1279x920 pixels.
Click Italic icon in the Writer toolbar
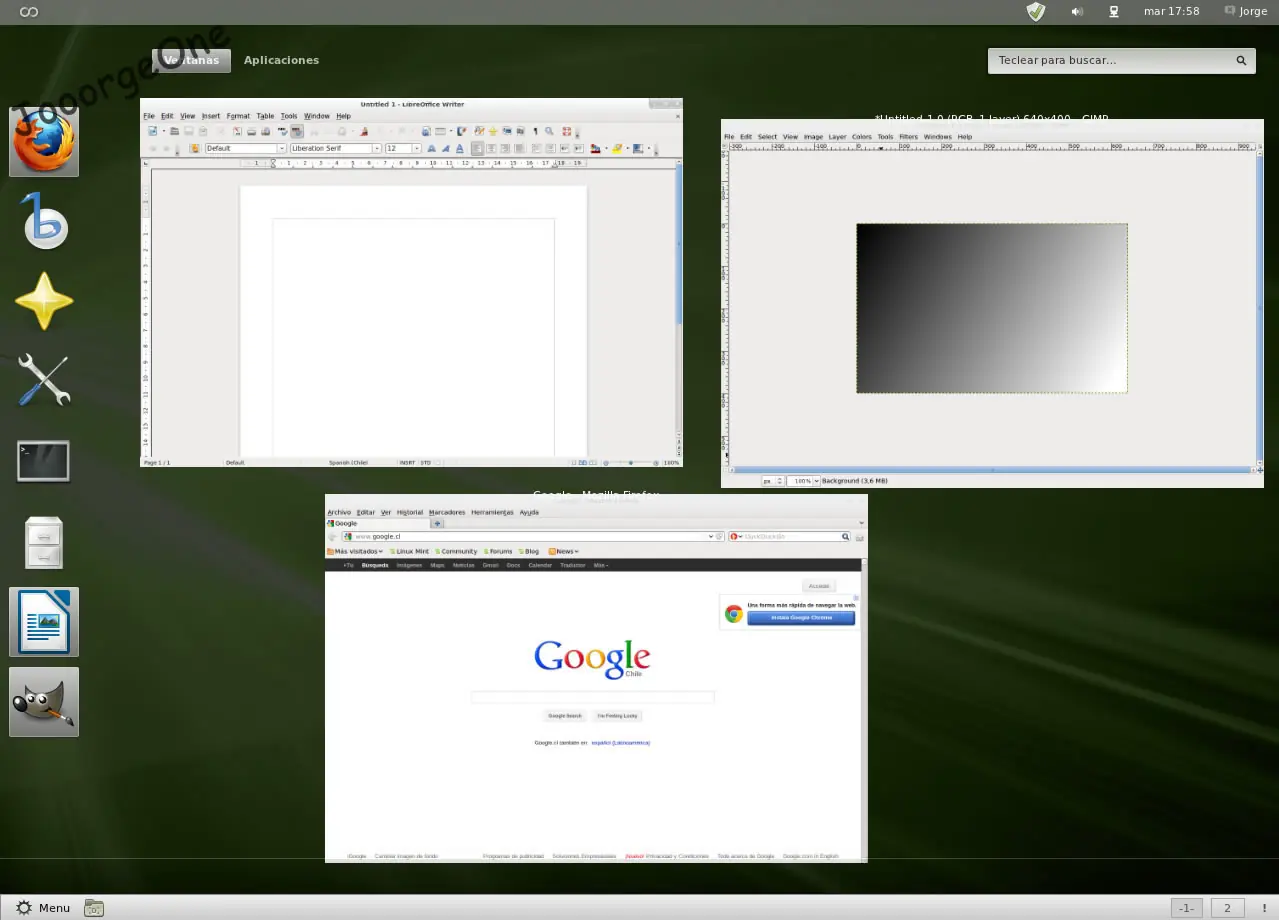[445, 148]
